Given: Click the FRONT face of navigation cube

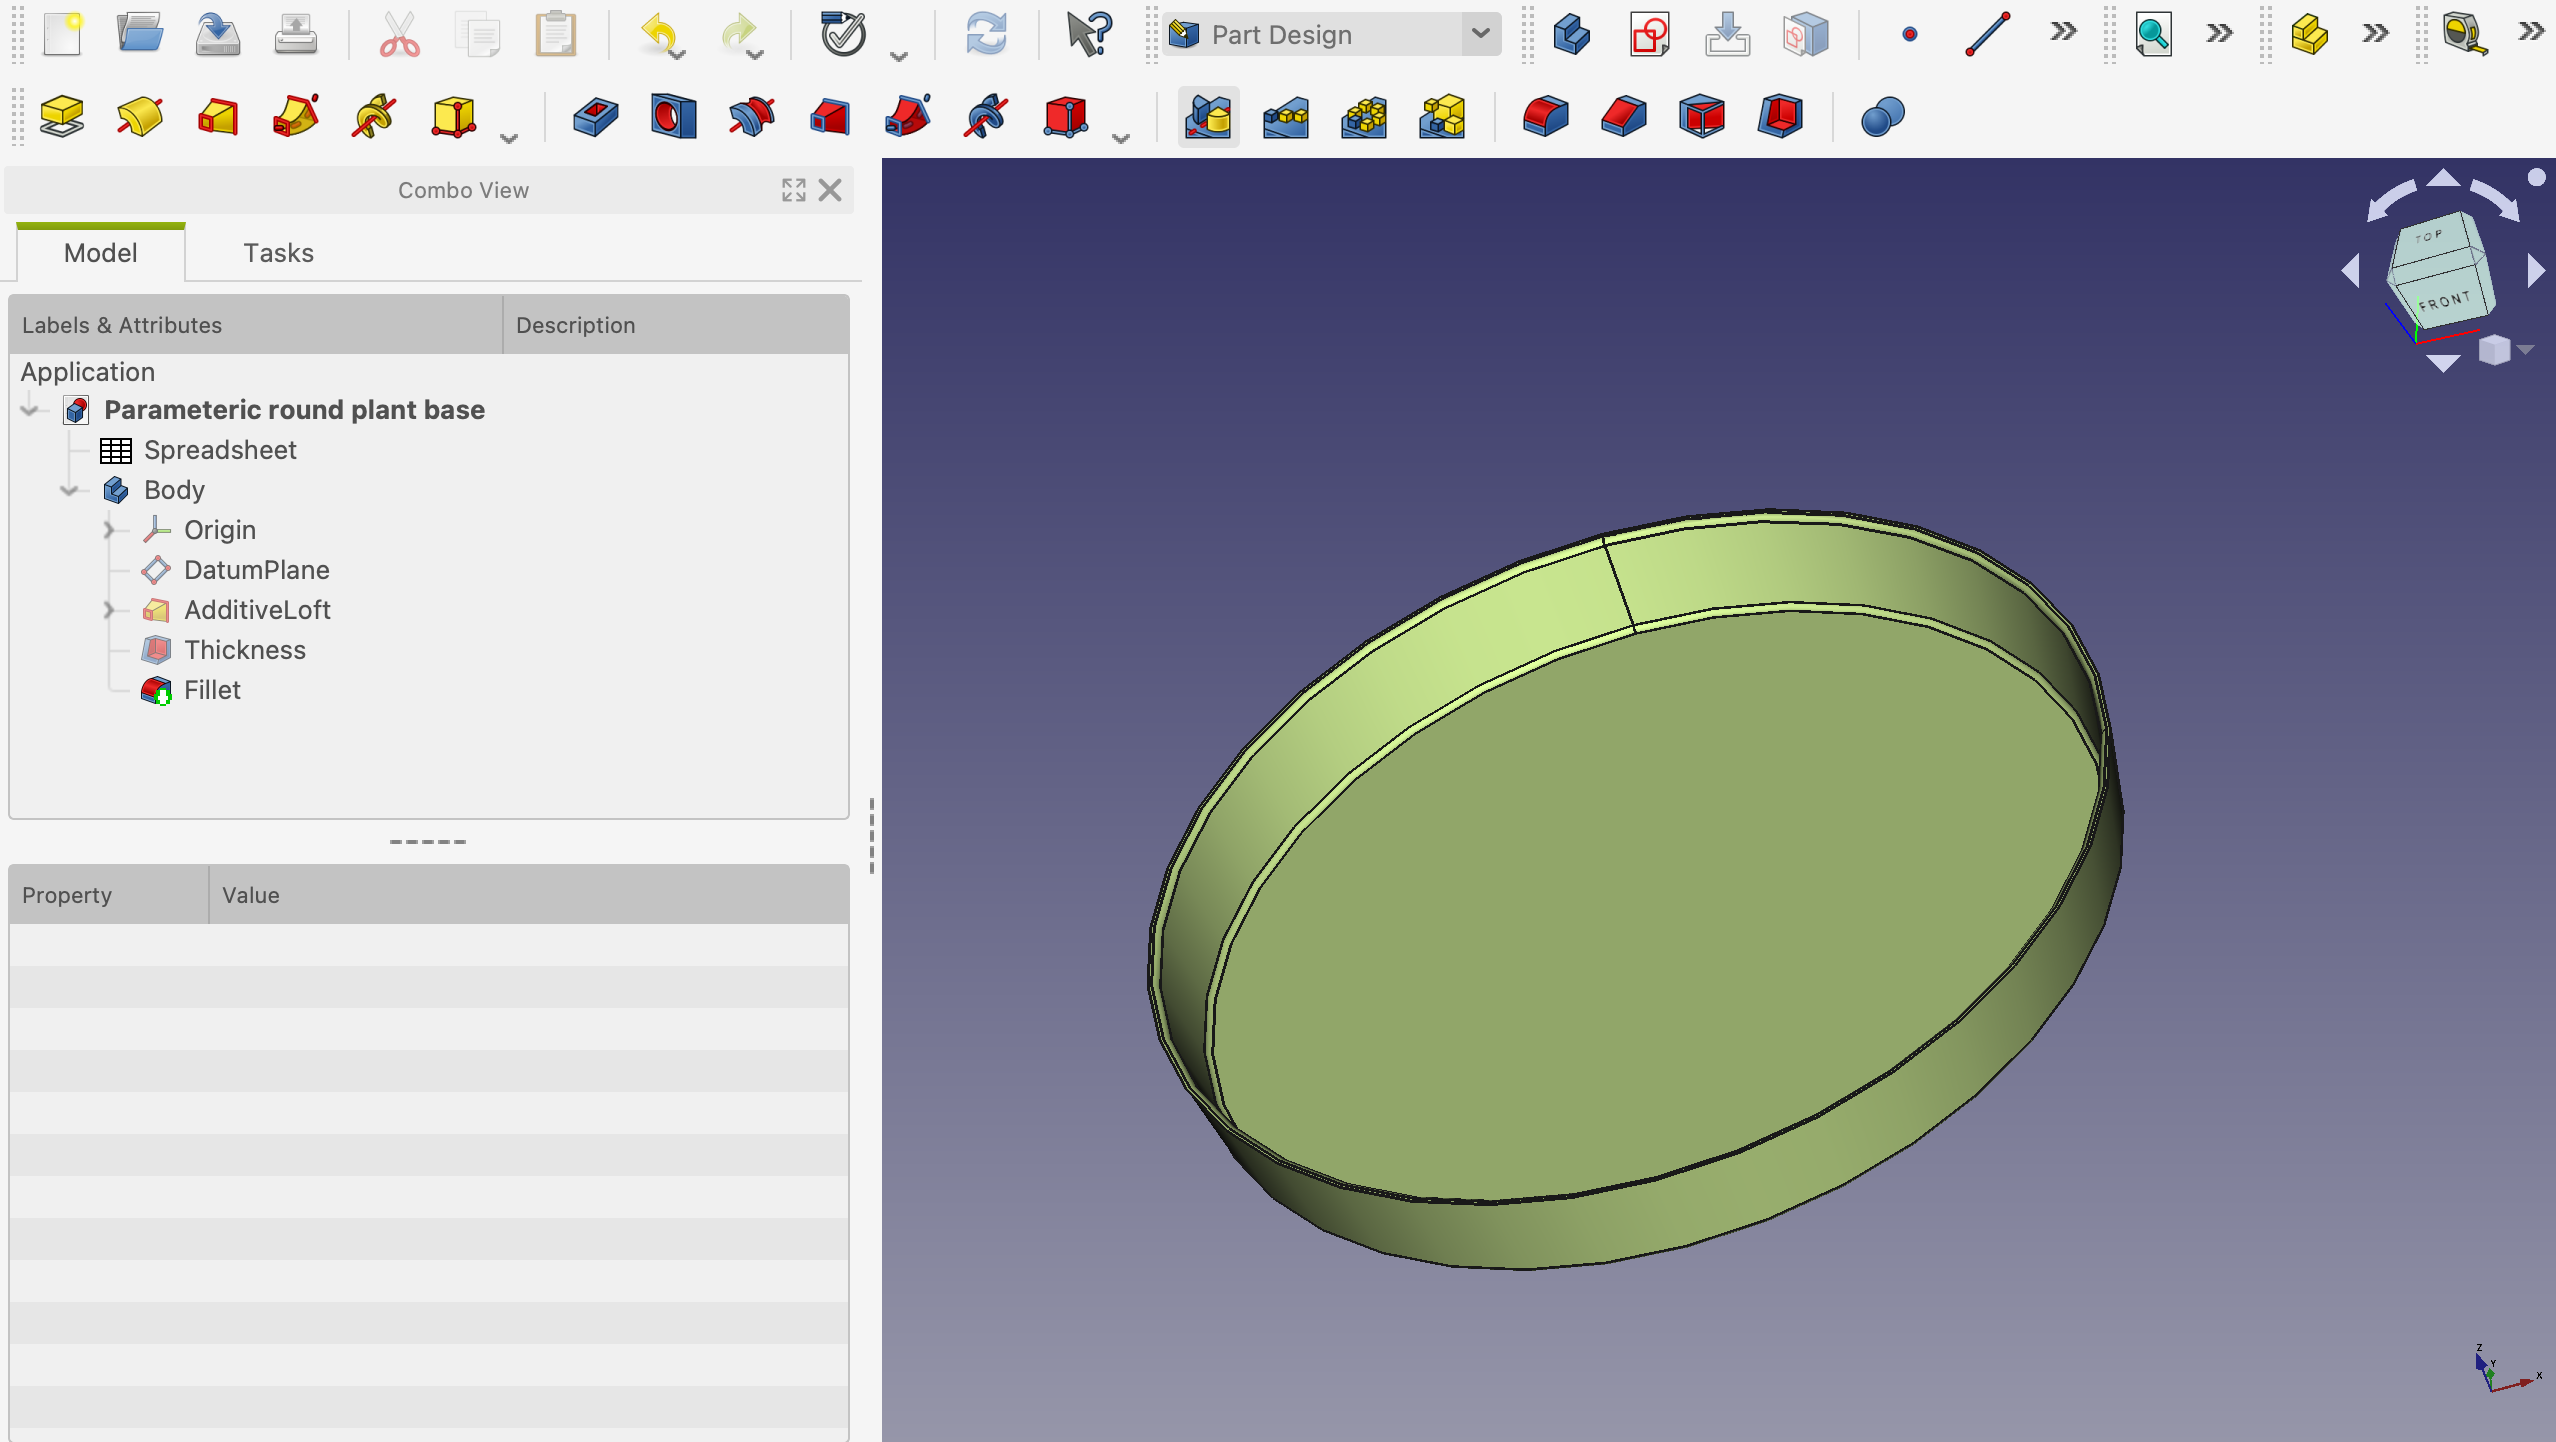Looking at the screenshot, I should (2445, 301).
